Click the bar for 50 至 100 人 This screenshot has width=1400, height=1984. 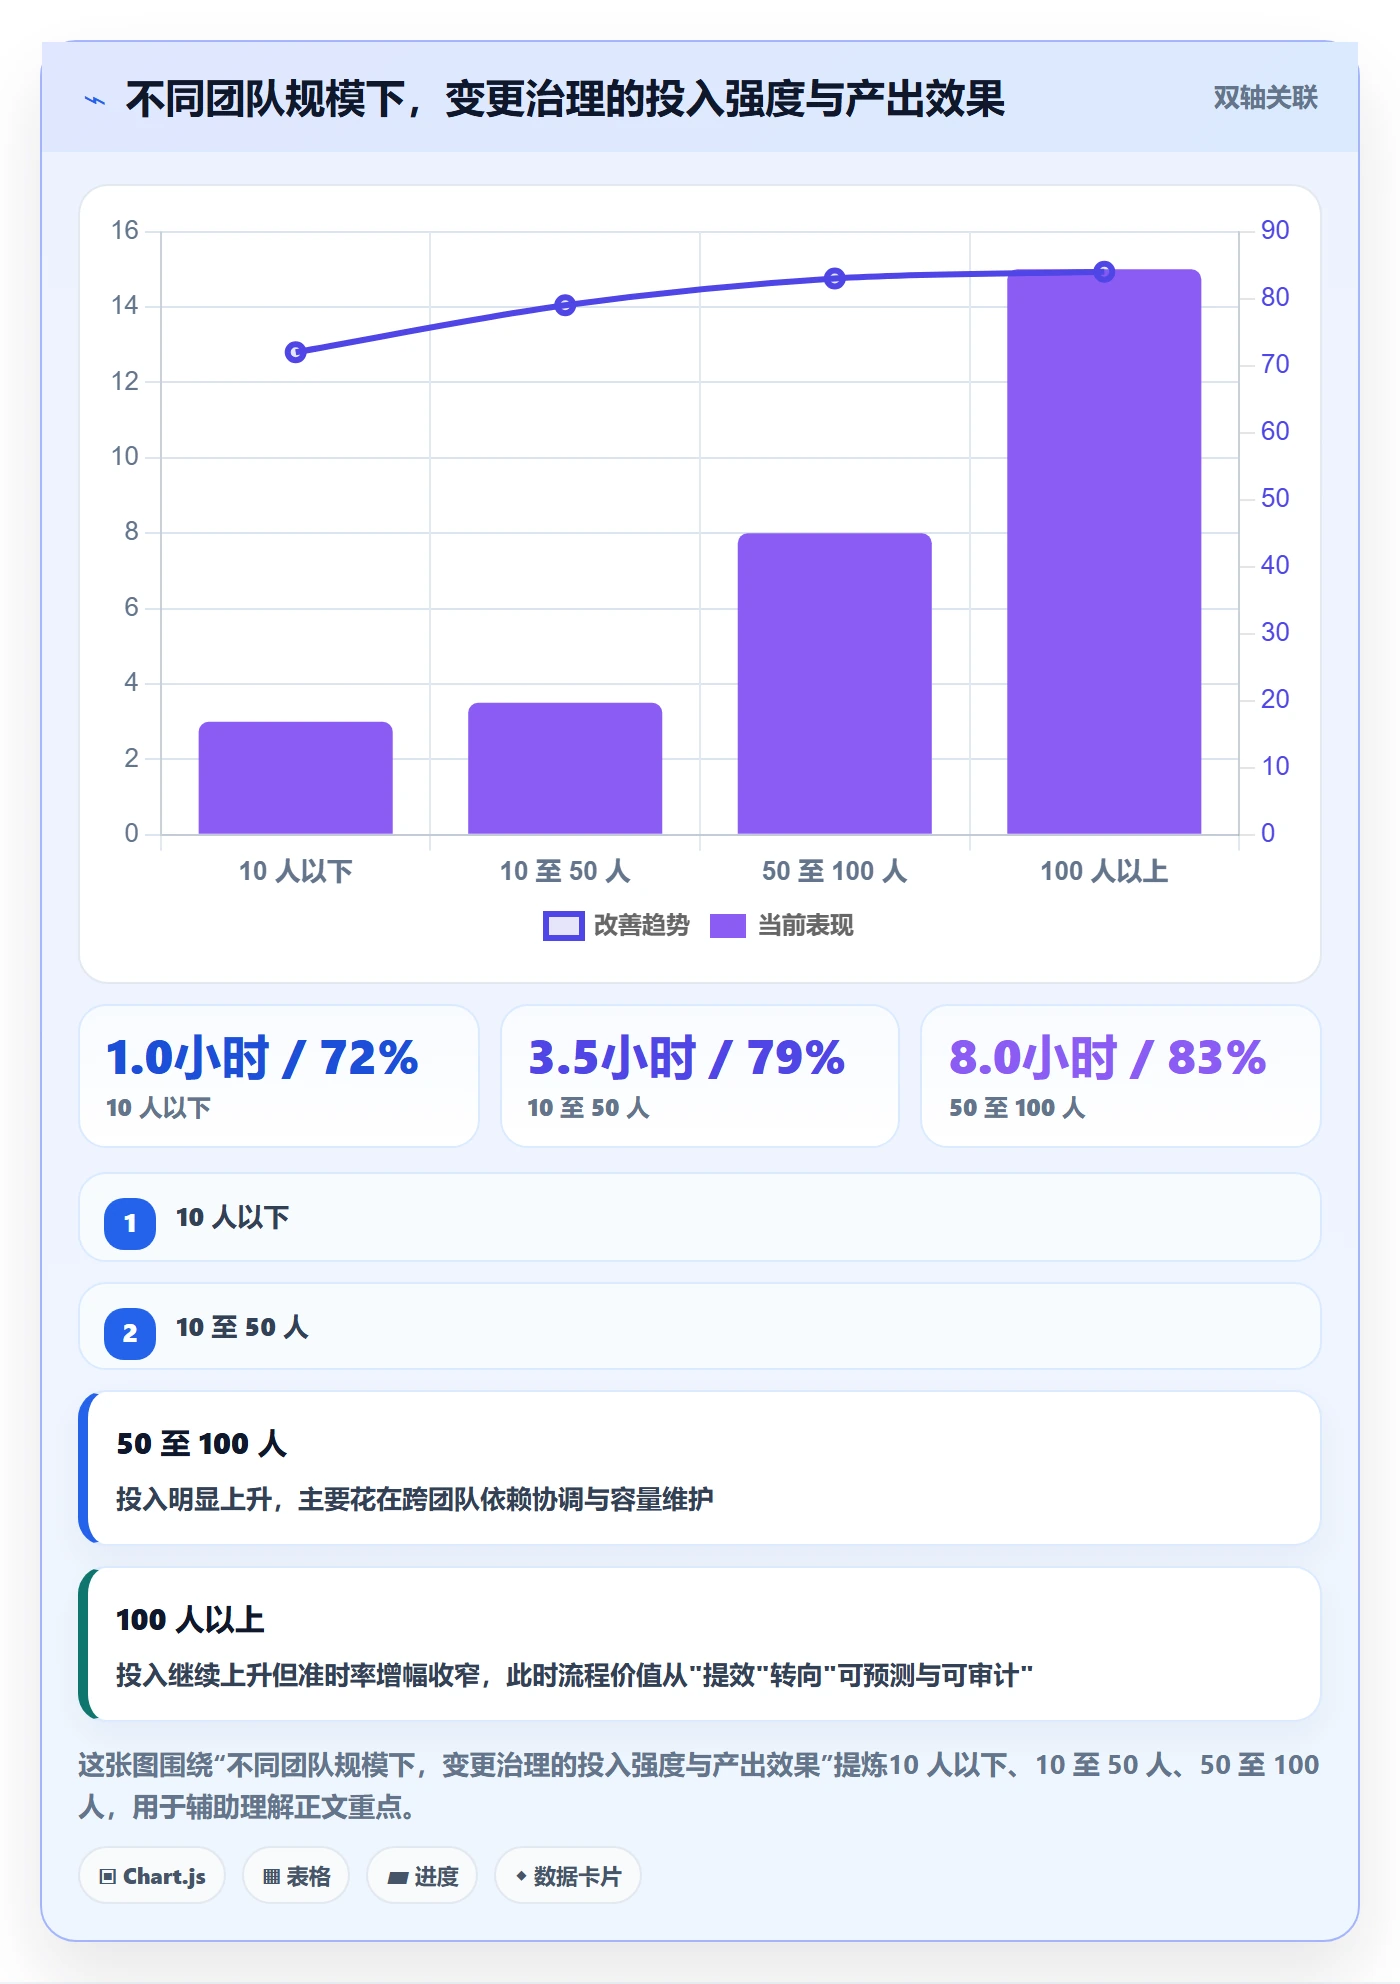click(835, 684)
